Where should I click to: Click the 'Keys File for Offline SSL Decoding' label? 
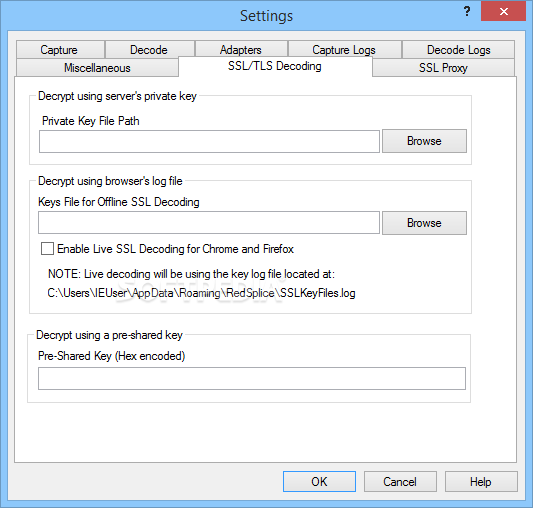click(119, 202)
